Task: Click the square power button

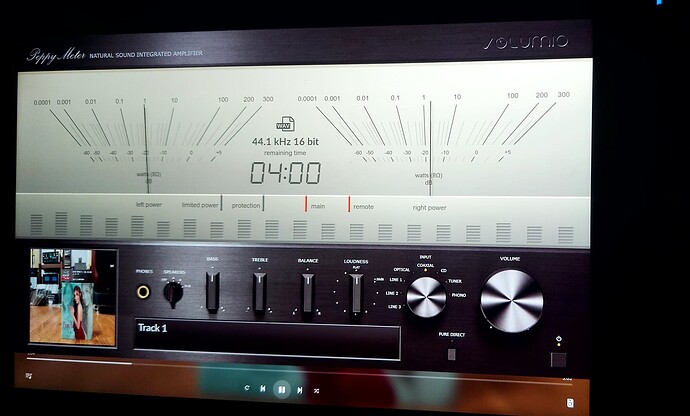Action: coord(558,360)
